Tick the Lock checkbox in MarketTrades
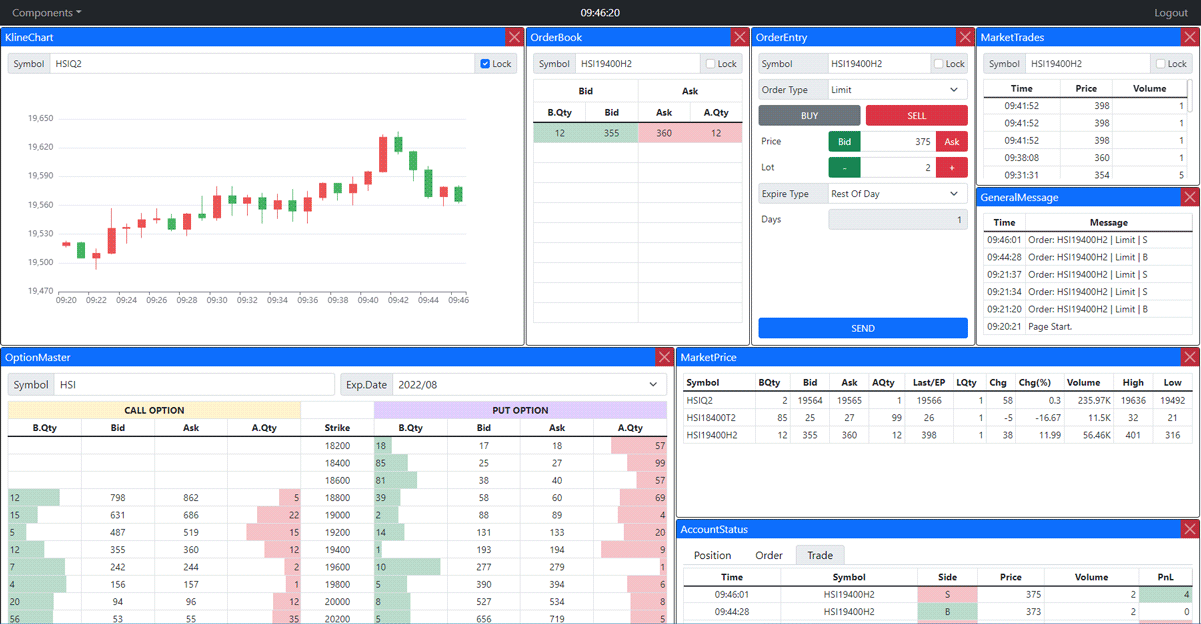Viewport: 1201px width, 624px height. pyautogui.click(x=1161, y=64)
